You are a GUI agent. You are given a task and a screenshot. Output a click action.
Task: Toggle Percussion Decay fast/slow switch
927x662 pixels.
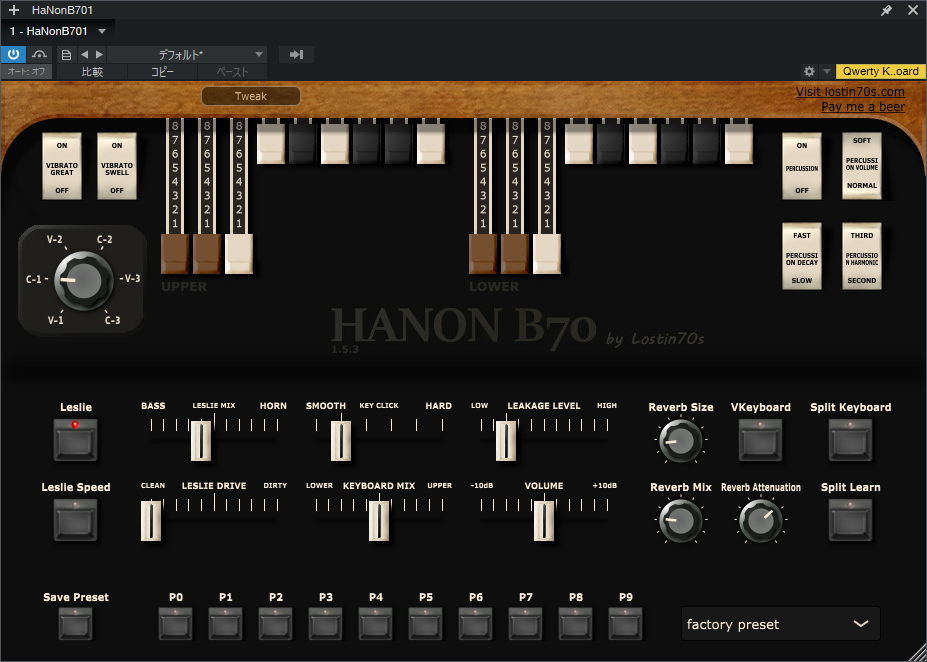click(x=802, y=256)
